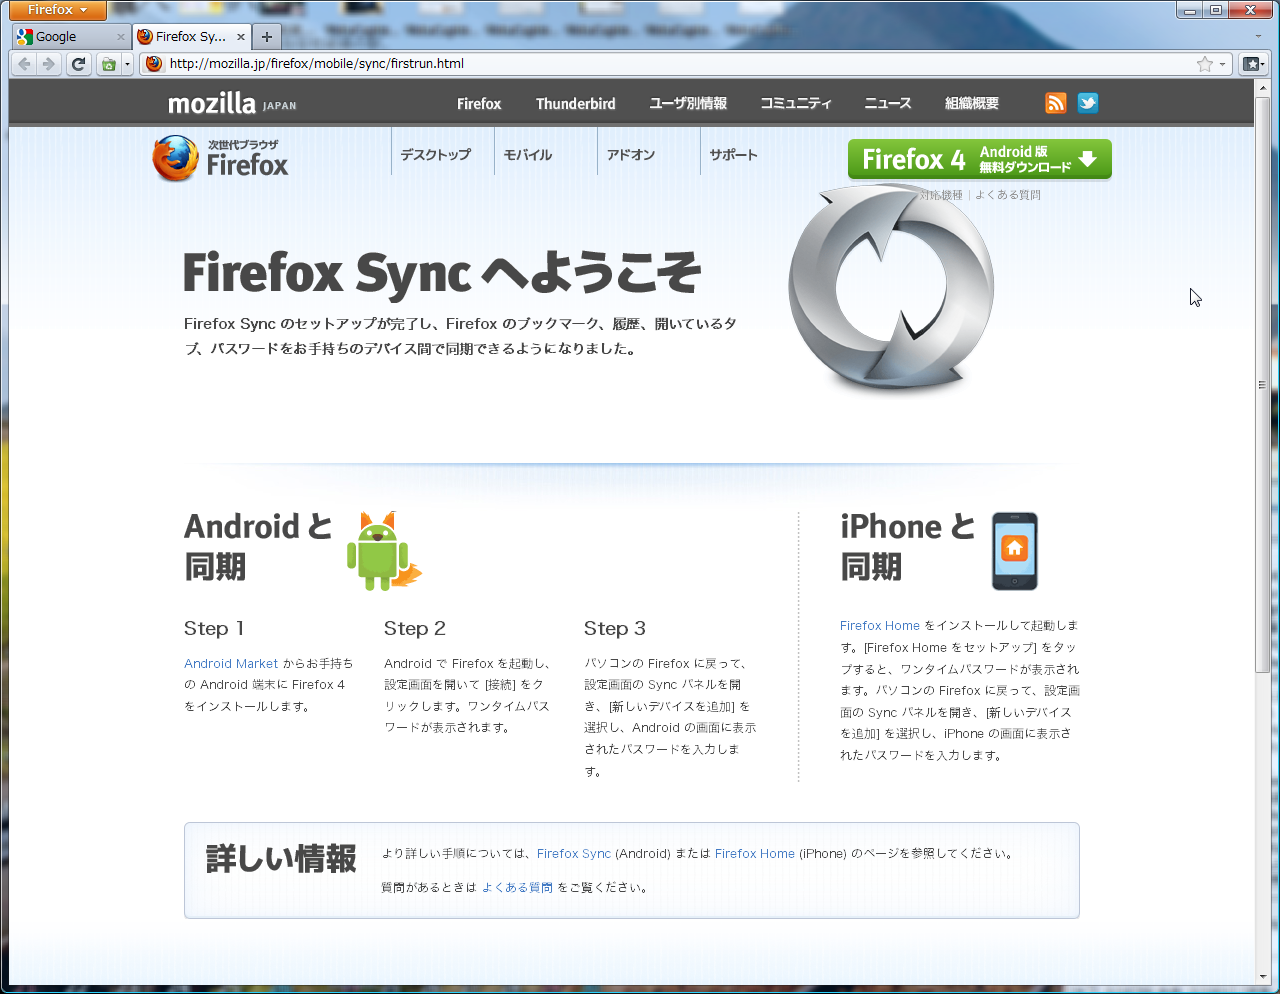Open a new tab with the plus button
This screenshot has height=994, width=1280.
tap(266, 37)
